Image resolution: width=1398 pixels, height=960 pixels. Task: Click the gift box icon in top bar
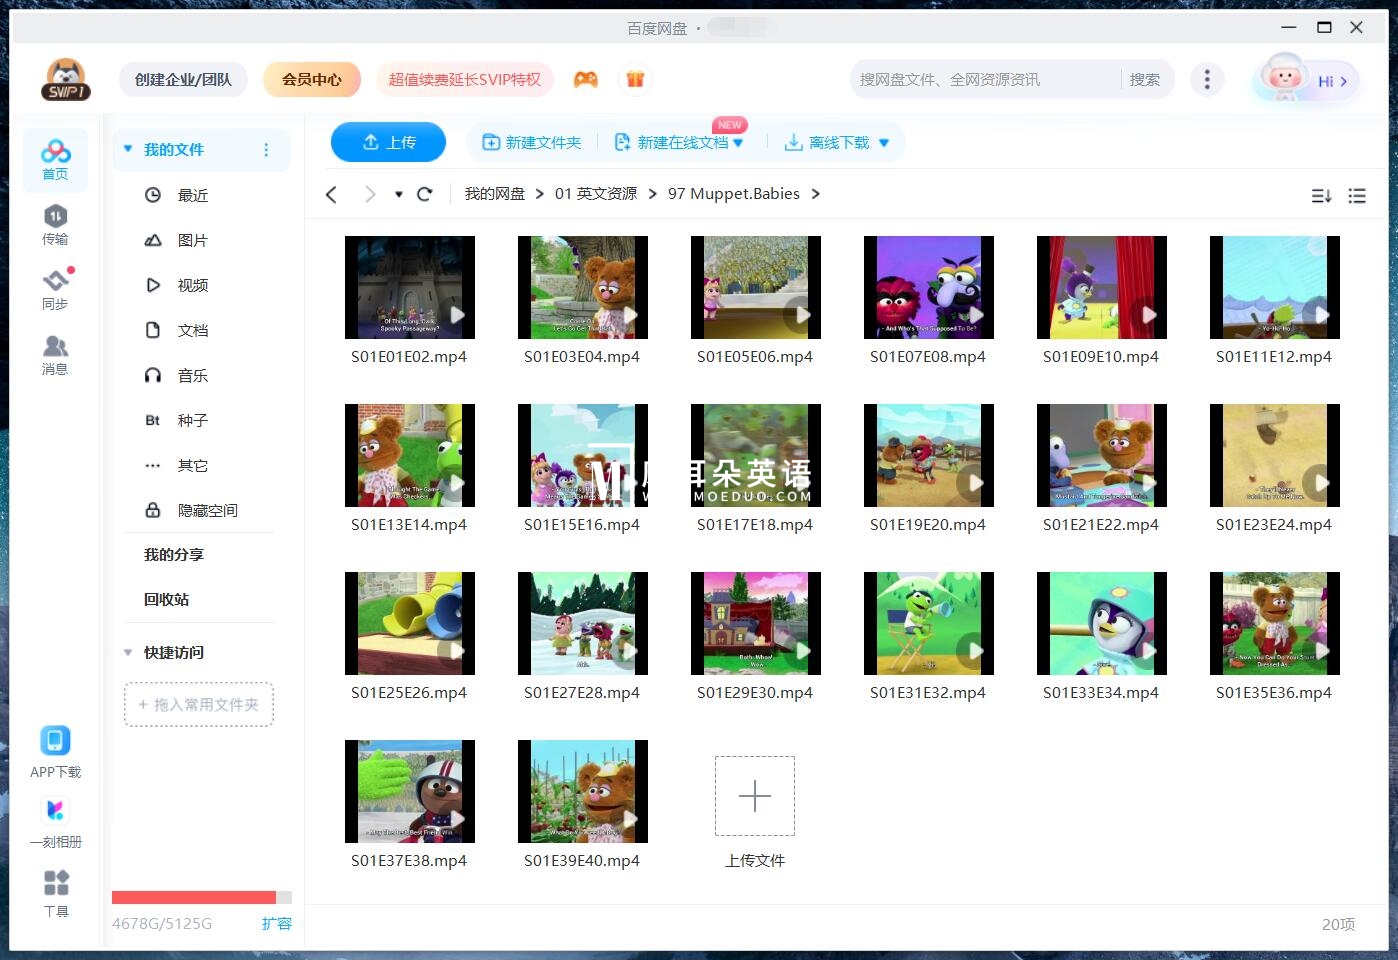pyautogui.click(x=636, y=78)
